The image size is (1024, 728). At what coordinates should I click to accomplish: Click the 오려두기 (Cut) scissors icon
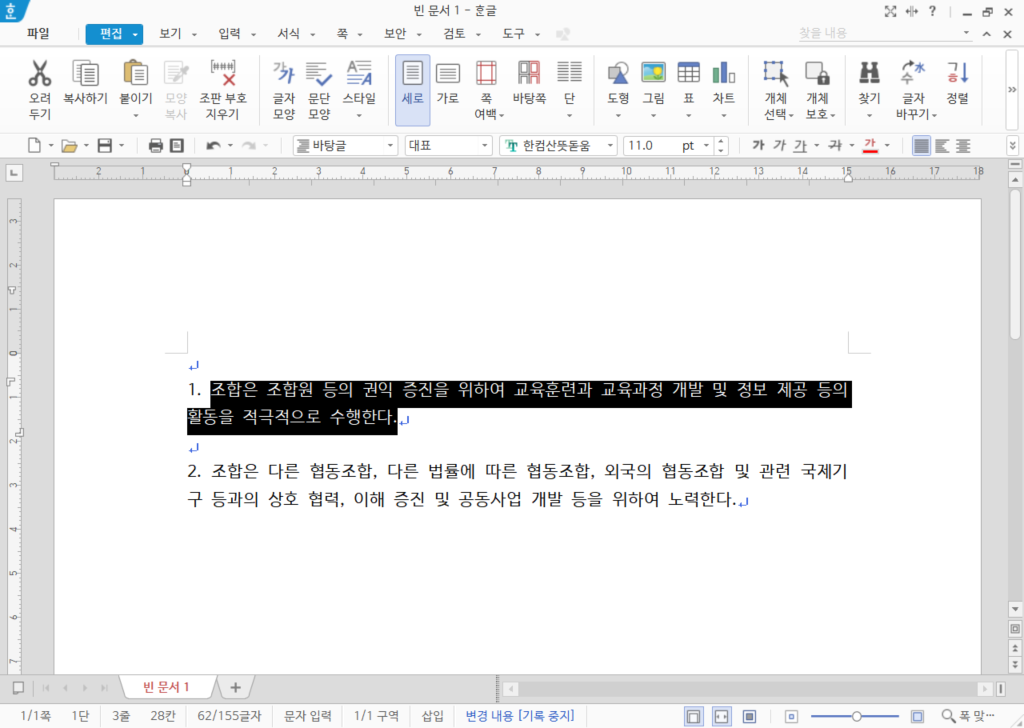[x=40, y=74]
